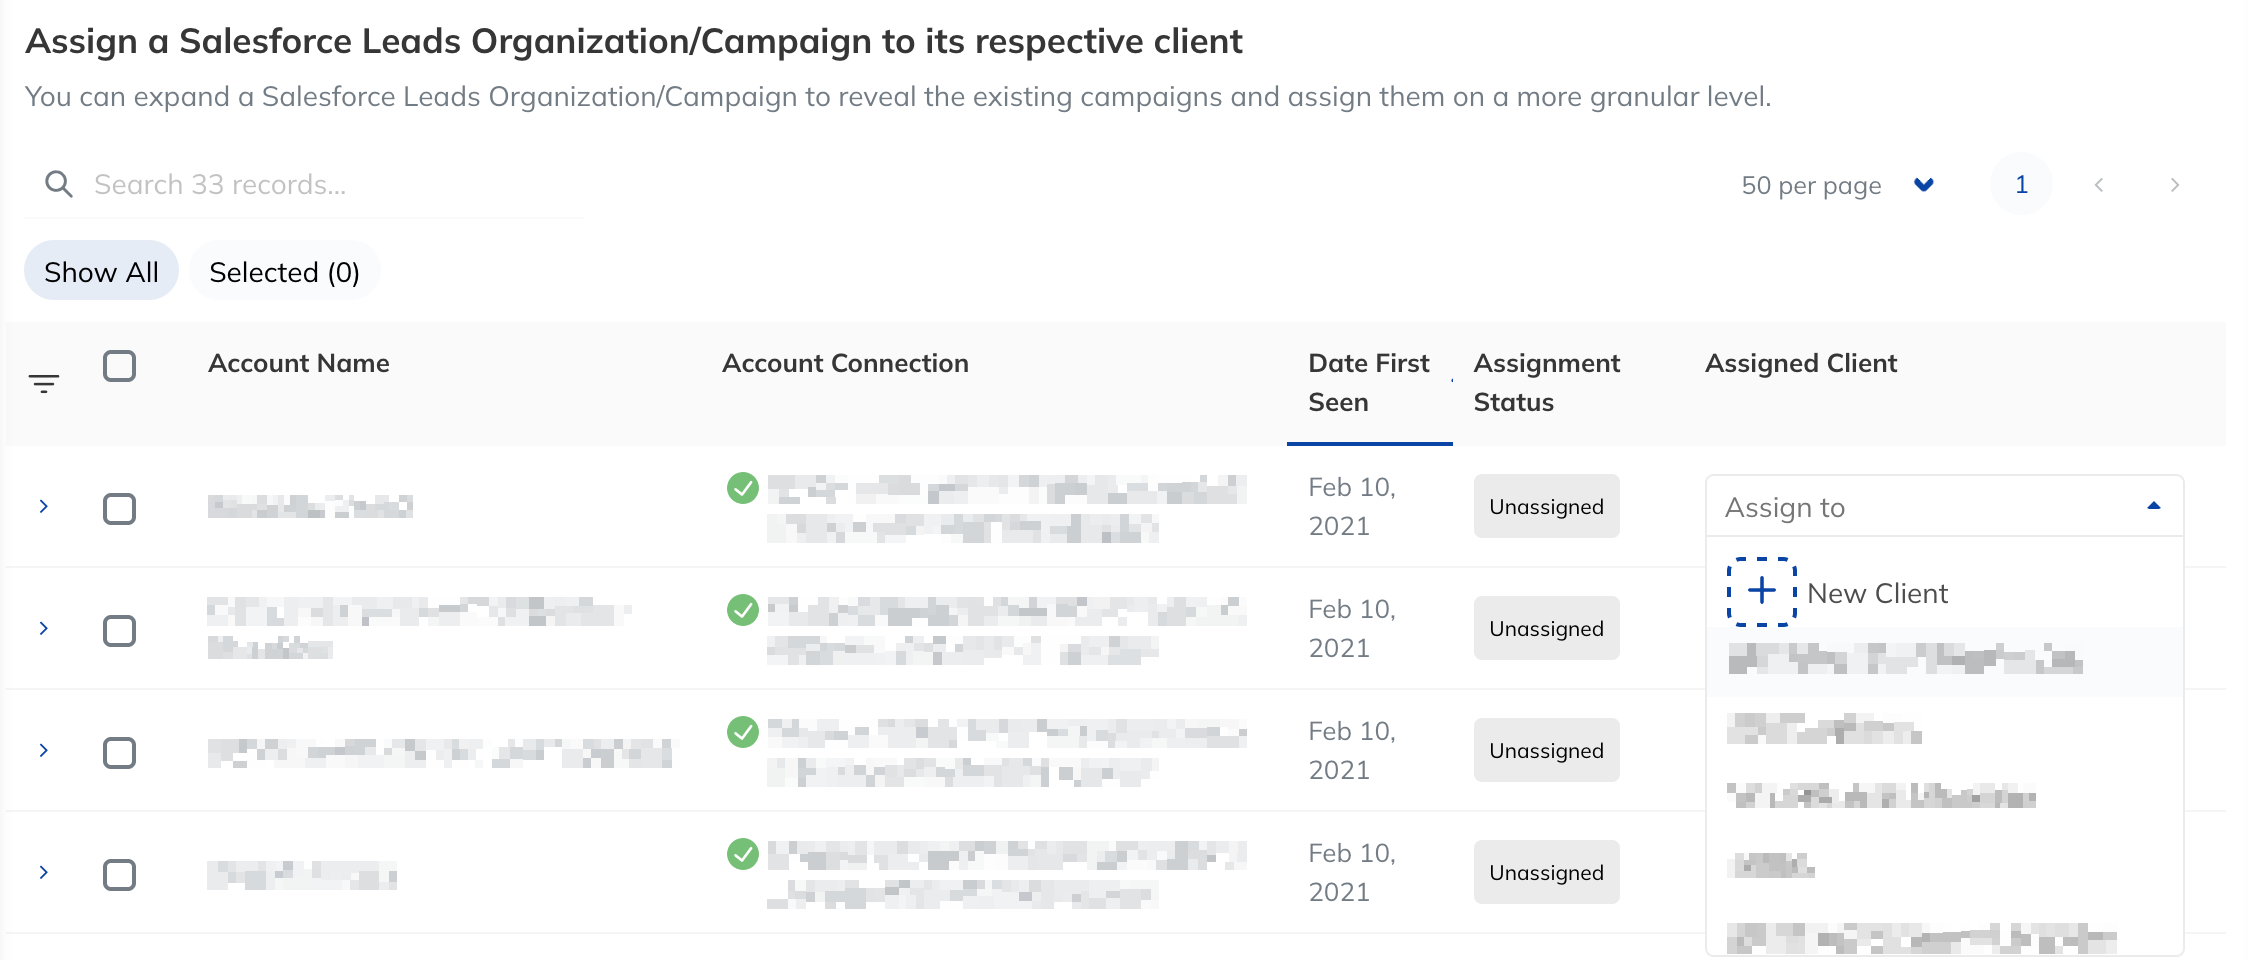
Task: Select the first blurred client option
Action: (1944, 661)
